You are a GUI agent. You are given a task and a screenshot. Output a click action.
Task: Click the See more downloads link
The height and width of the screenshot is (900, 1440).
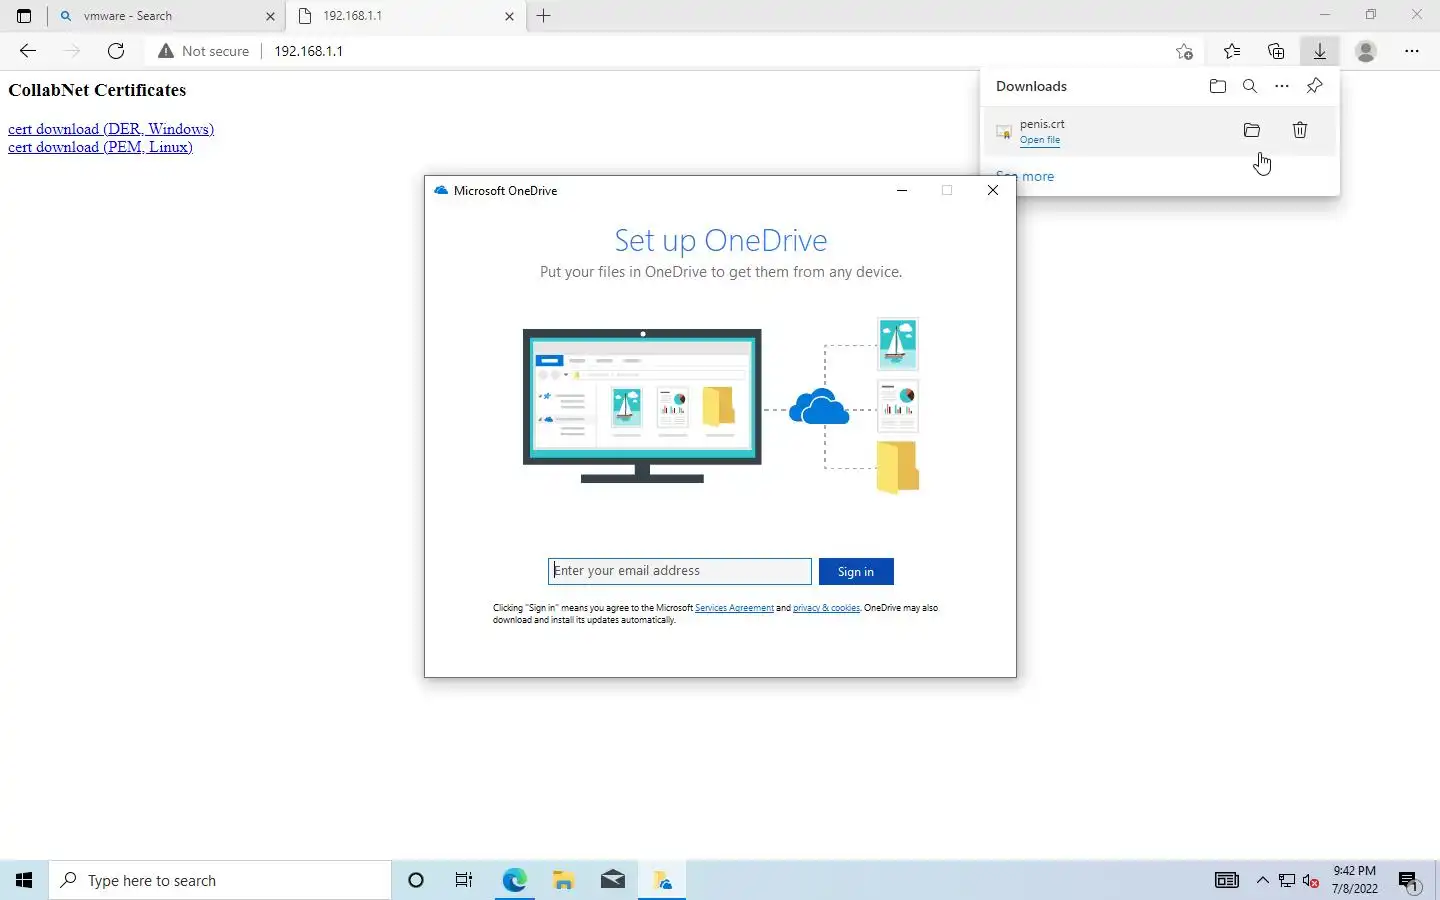pos(1025,176)
